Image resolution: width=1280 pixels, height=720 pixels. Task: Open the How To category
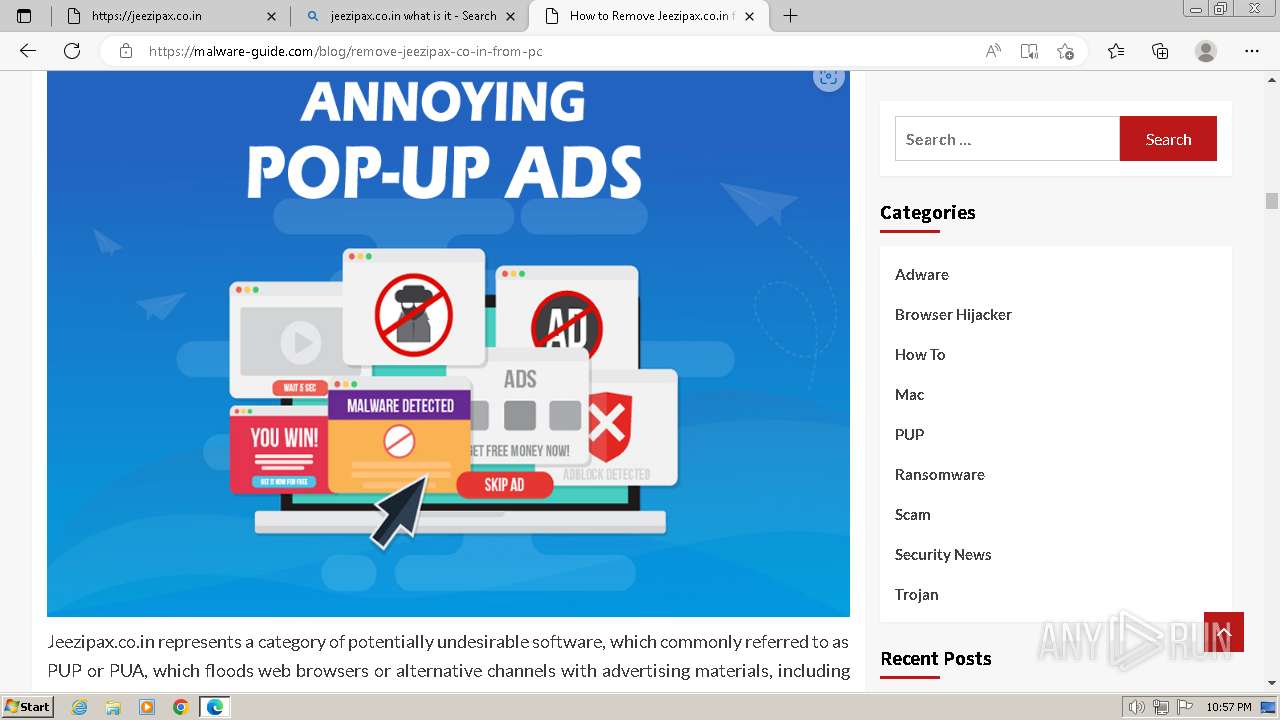(920, 354)
